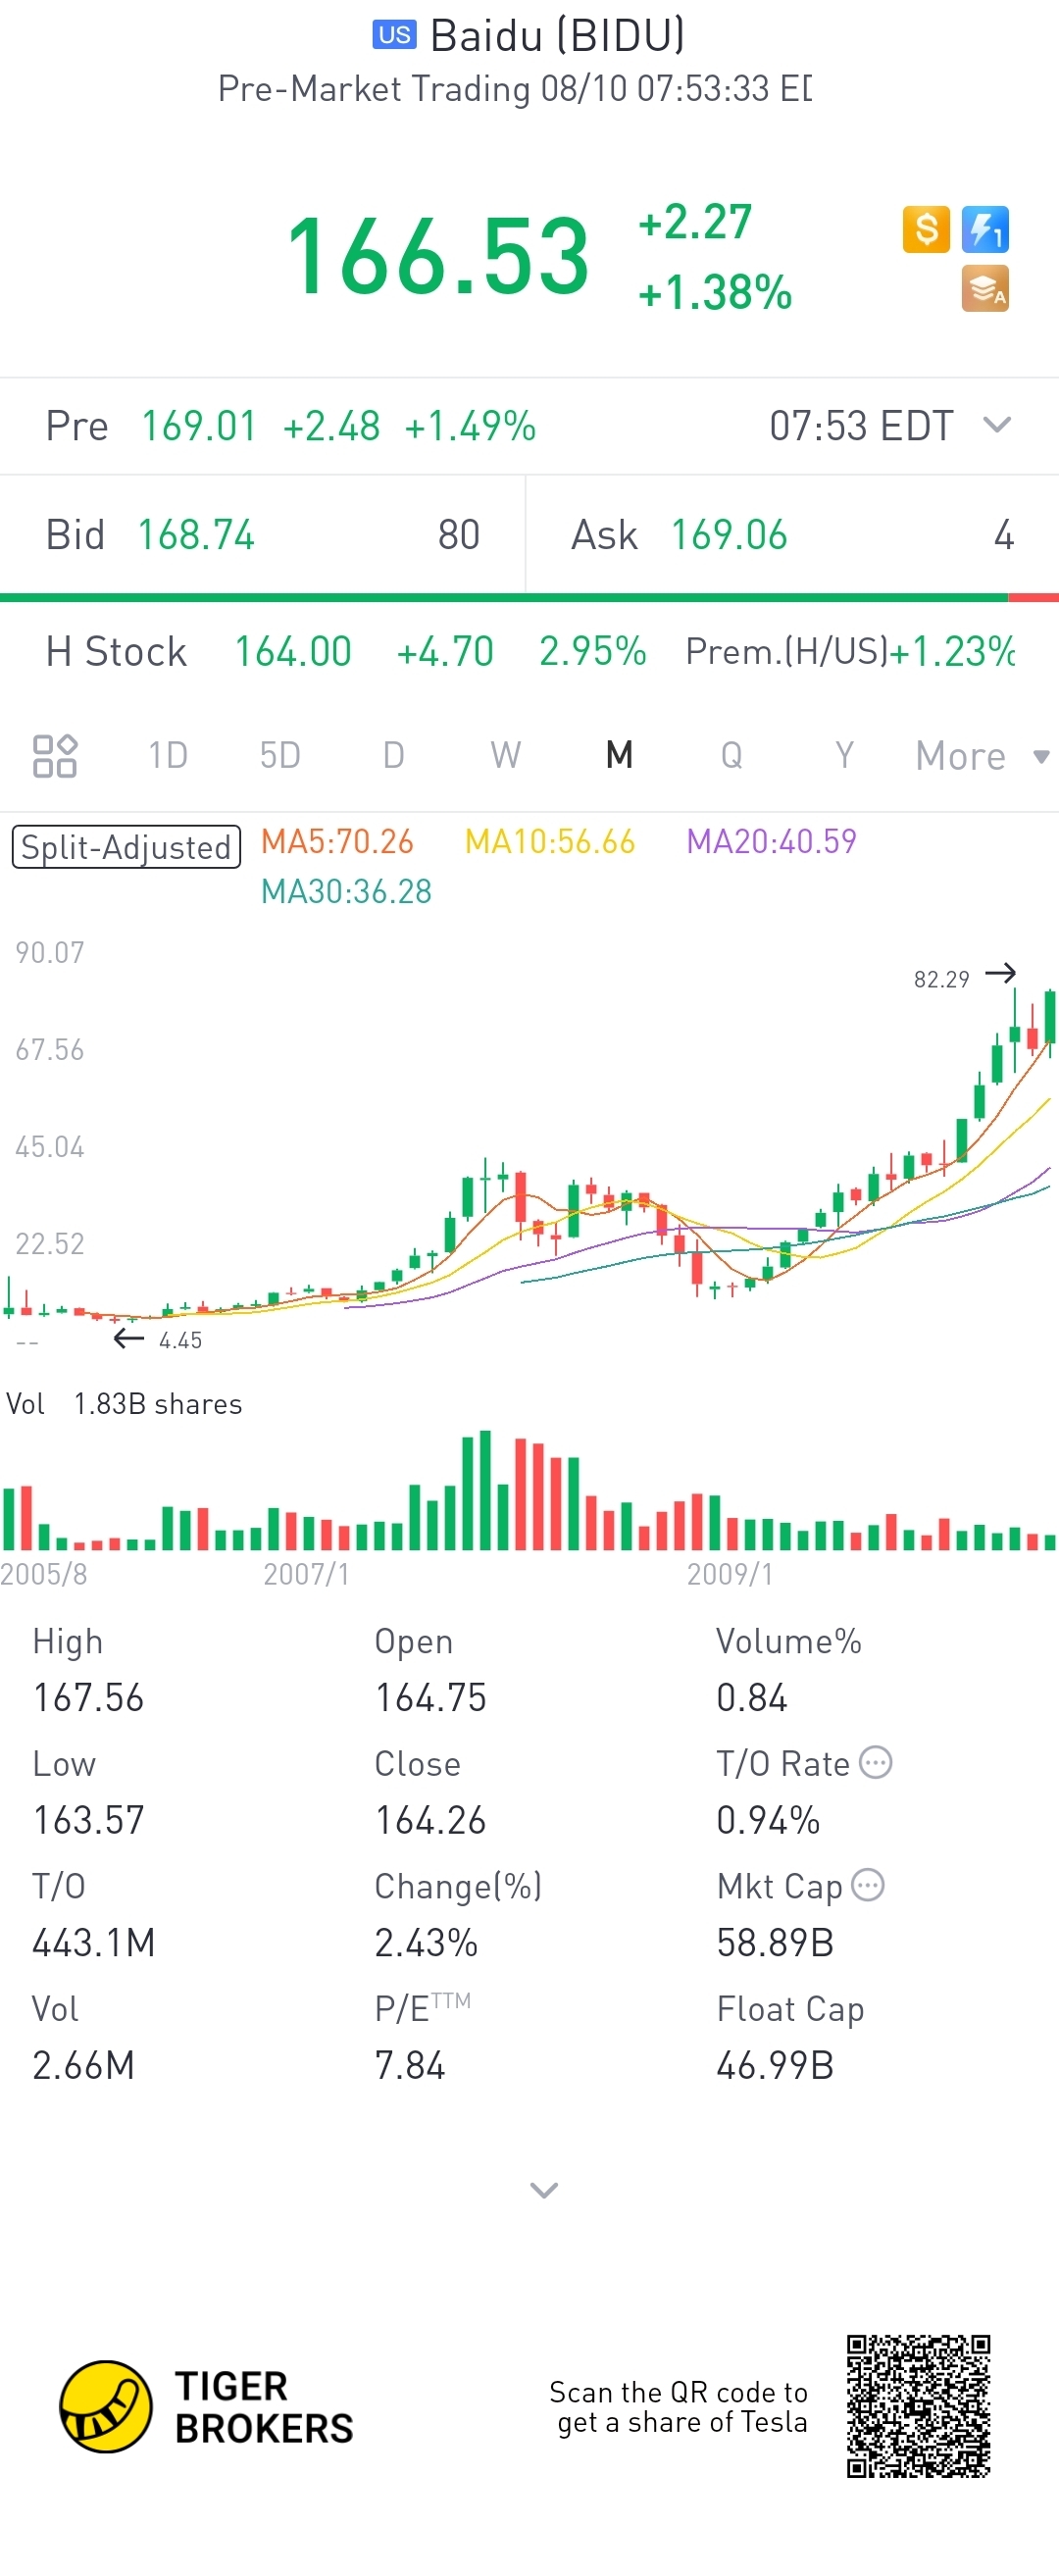The height and width of the screenshot is (2576, 1059).
Task: Tap the Mkt Cap value 58.89B
Action: click(775, 1943)
